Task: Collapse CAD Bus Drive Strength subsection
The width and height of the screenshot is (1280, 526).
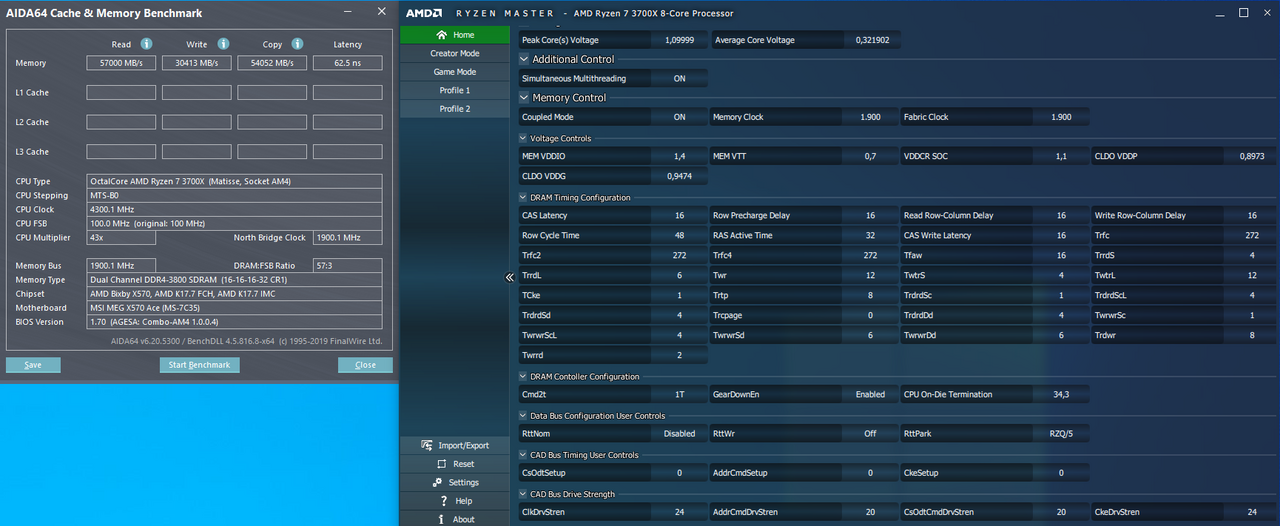Action: click(x=523, y=494)
